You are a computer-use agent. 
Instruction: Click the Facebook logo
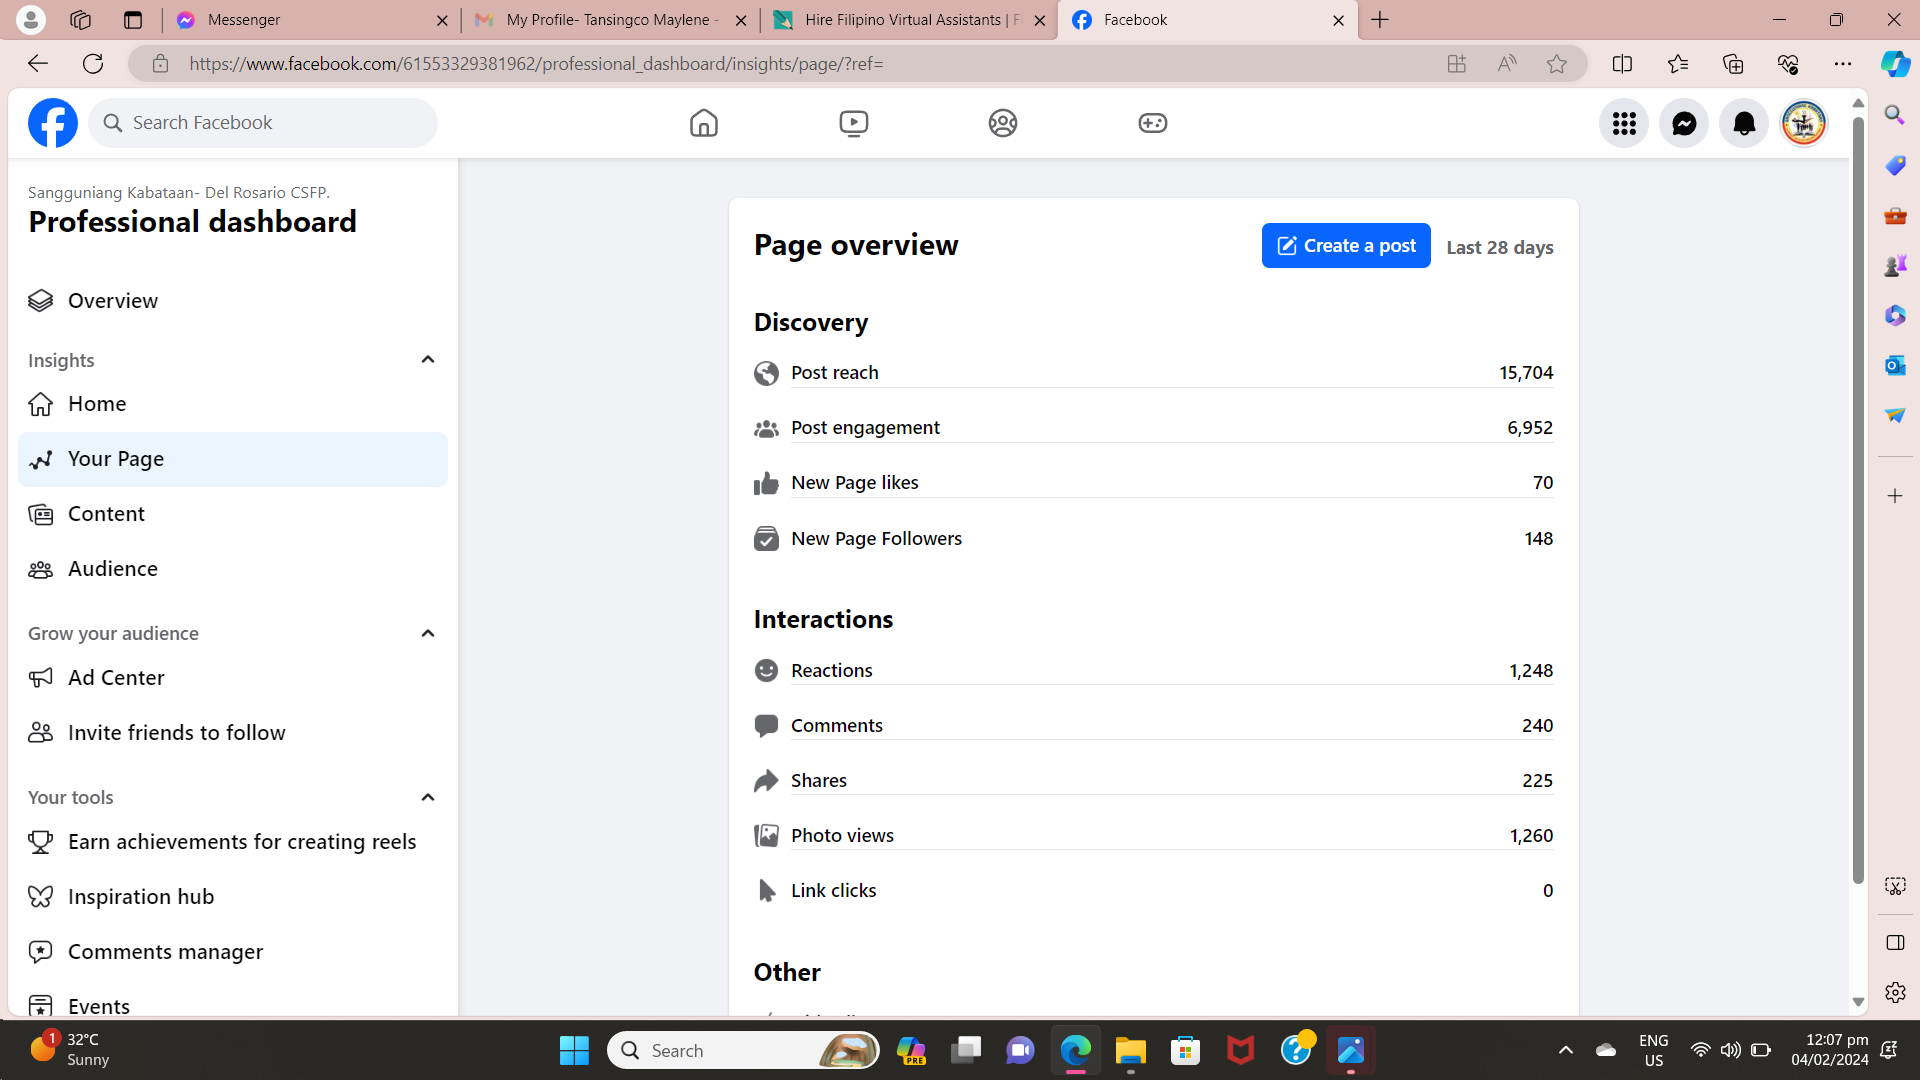click(53, 123)
